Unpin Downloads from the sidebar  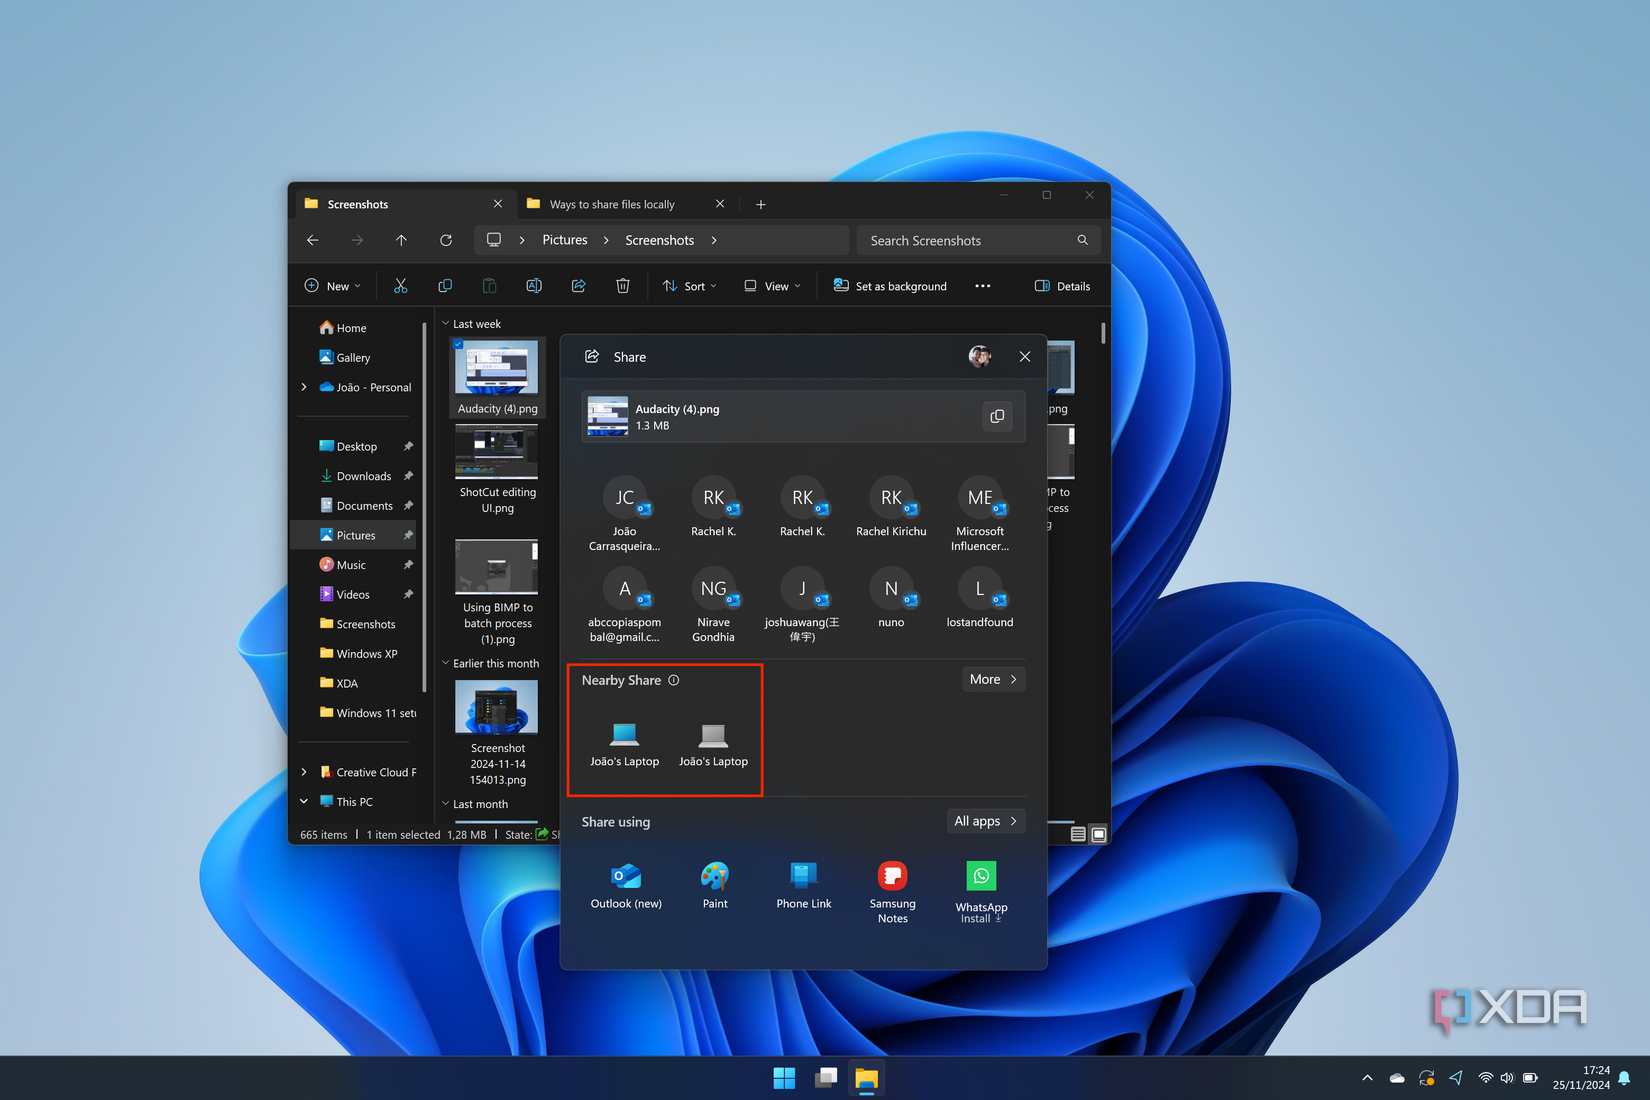coord(409,476)
